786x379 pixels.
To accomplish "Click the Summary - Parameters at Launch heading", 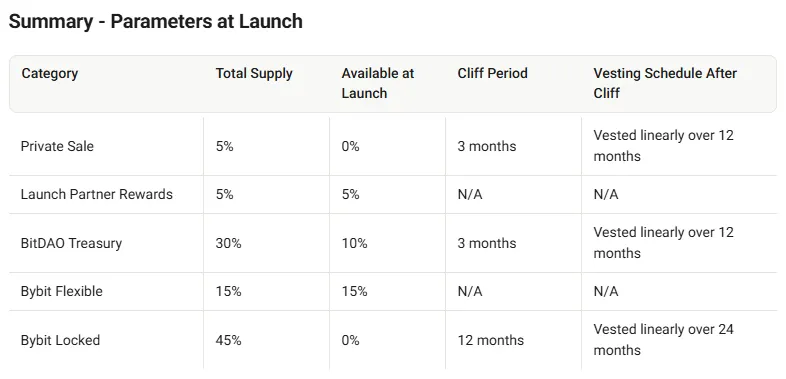I will [156, 22].
